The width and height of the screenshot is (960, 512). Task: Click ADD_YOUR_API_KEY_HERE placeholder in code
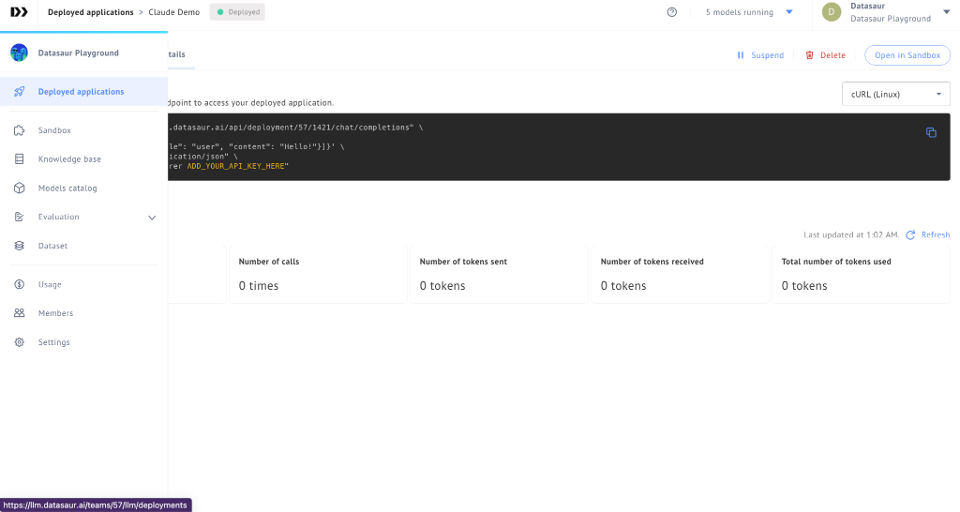(x=236, y=166)
